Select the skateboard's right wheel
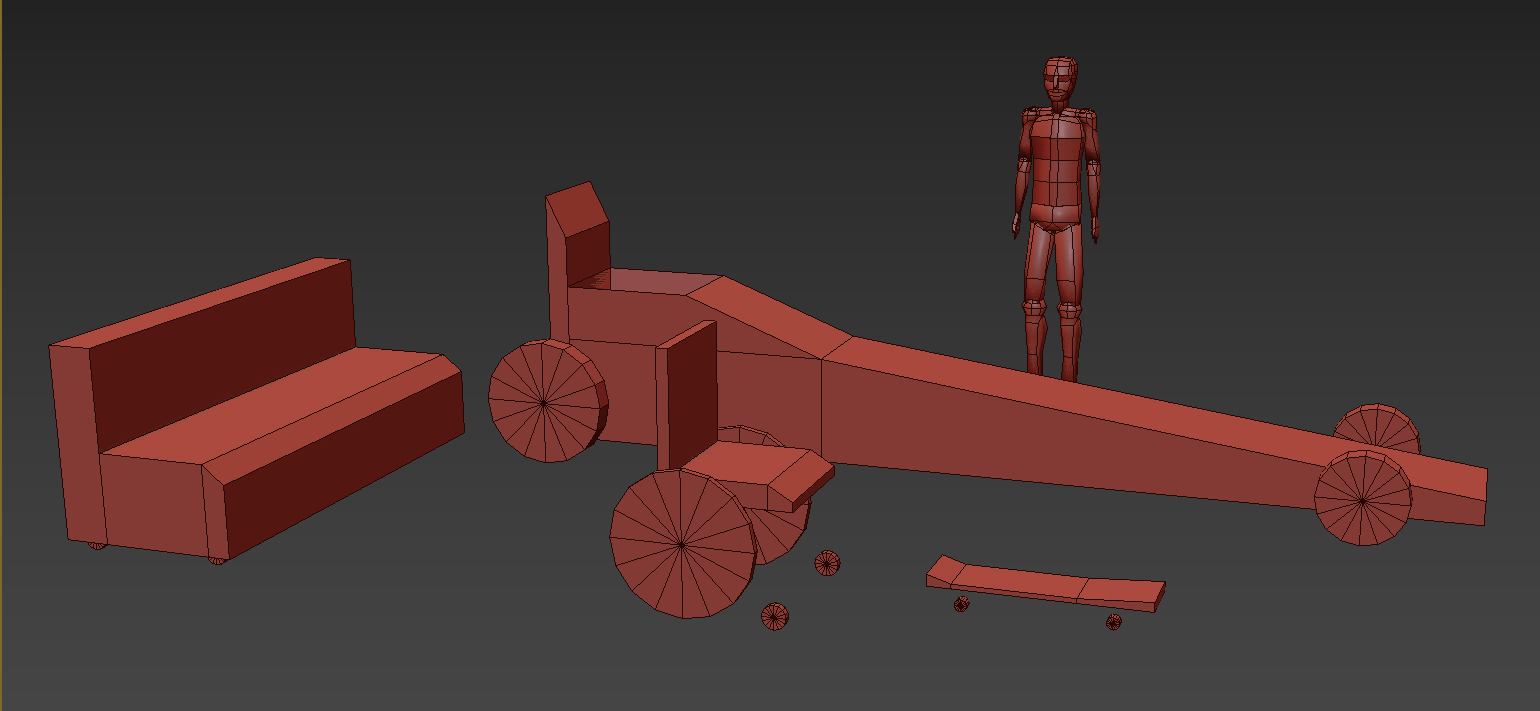Screen dimensions: 1540x711 tap(1114, 622)
